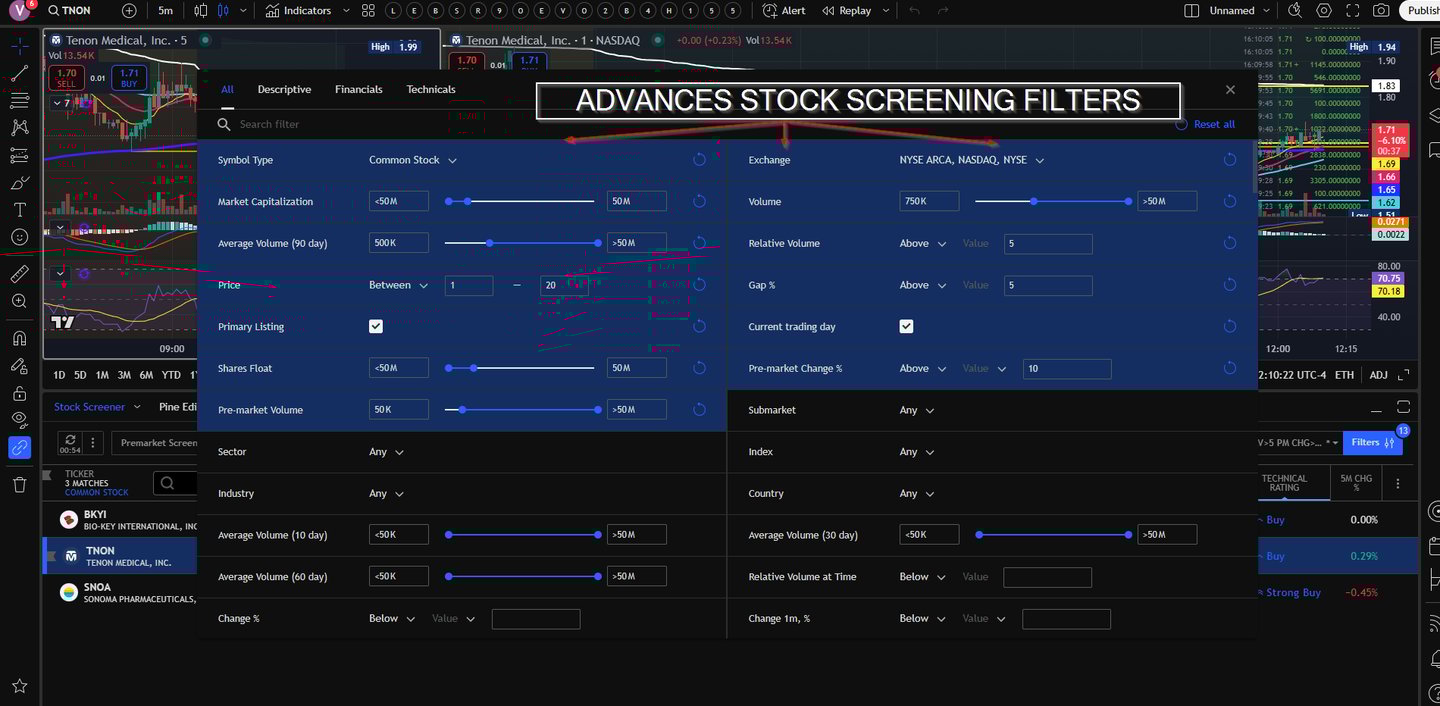Toggle ADJ price adjustment

click(x=1378, y=375)
